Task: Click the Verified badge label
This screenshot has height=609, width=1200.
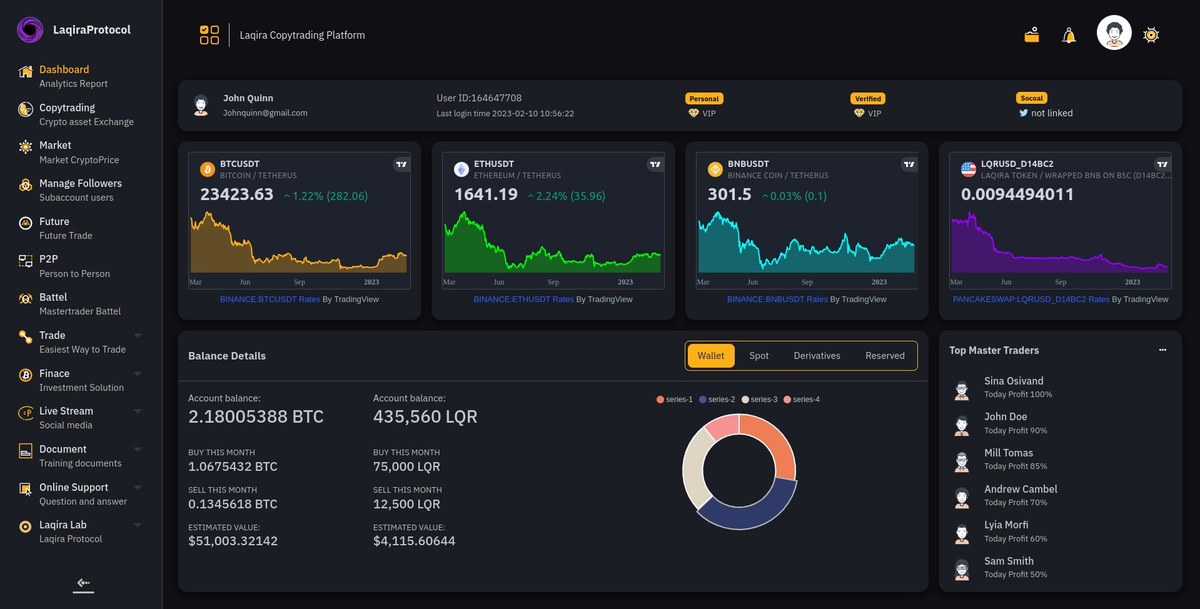Action: coord(868,99)
